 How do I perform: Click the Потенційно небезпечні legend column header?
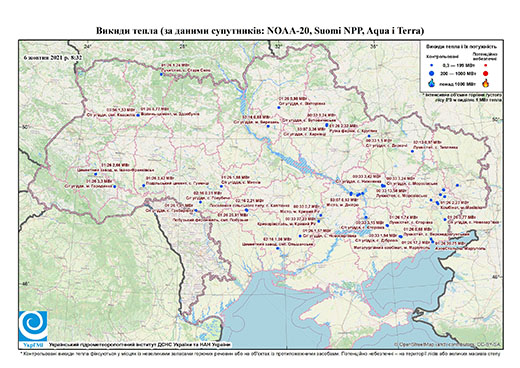coord(485,56)
